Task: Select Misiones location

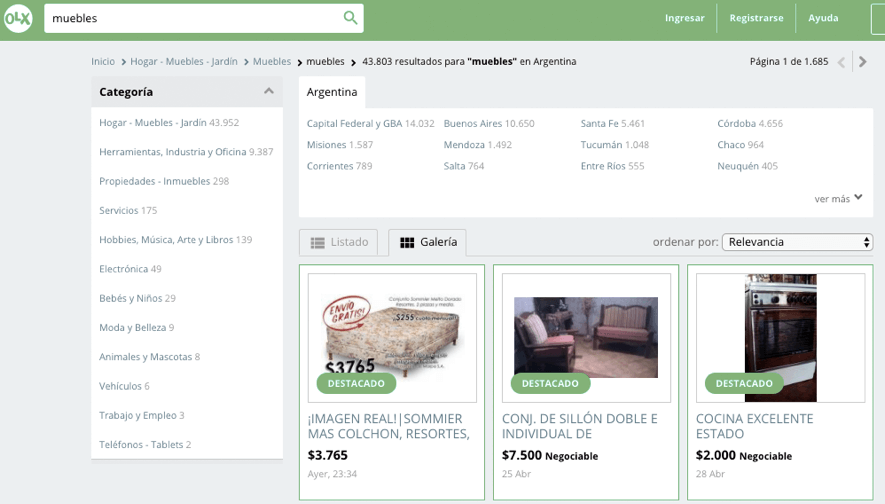Action: coord(340,145)
